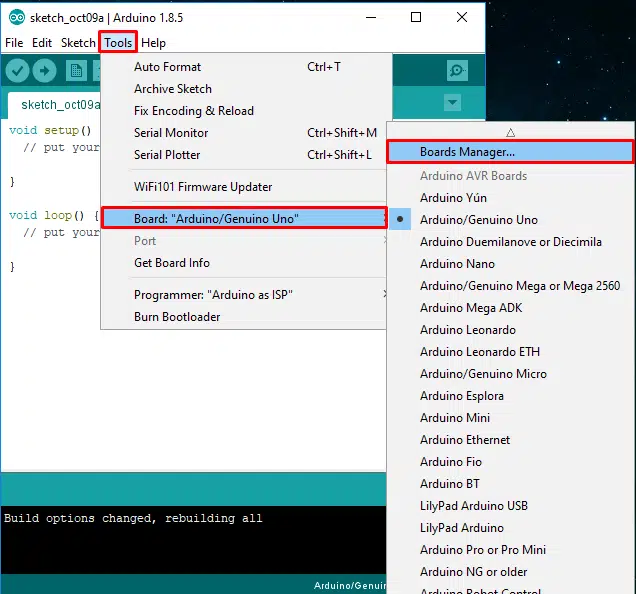Choose Arduino Fio board

coord(511,461)
